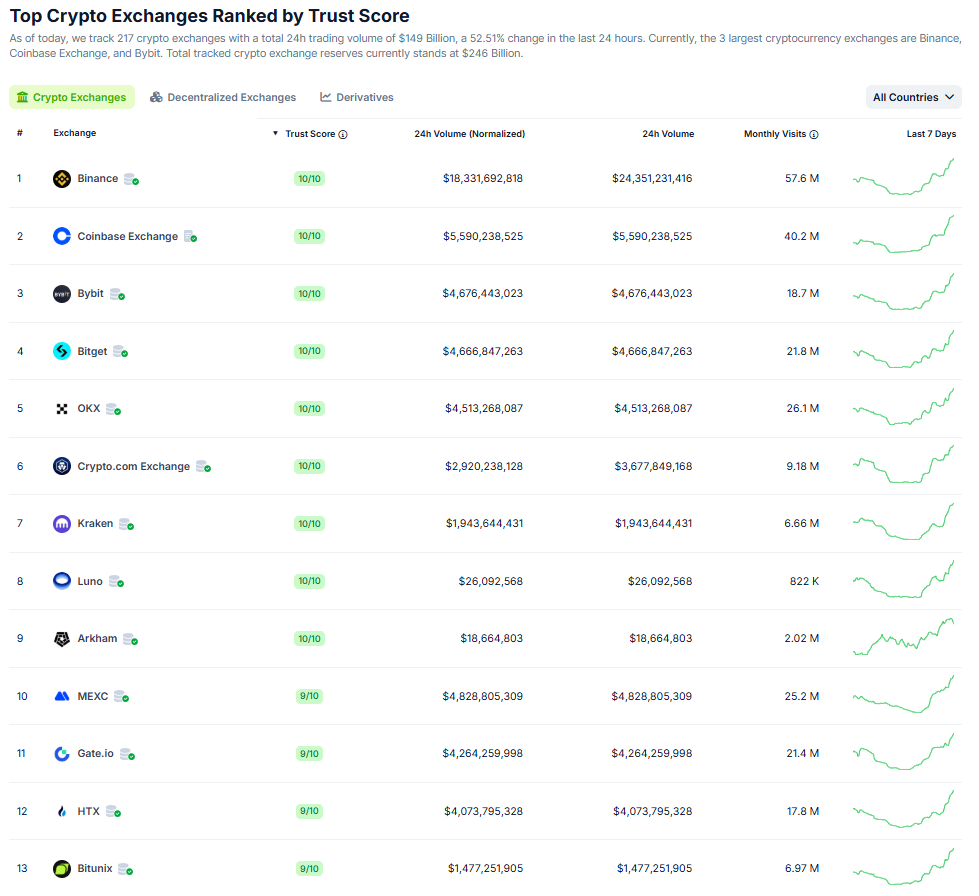Click the reserves badge icon next to Bitunix

tap(125, 870)
